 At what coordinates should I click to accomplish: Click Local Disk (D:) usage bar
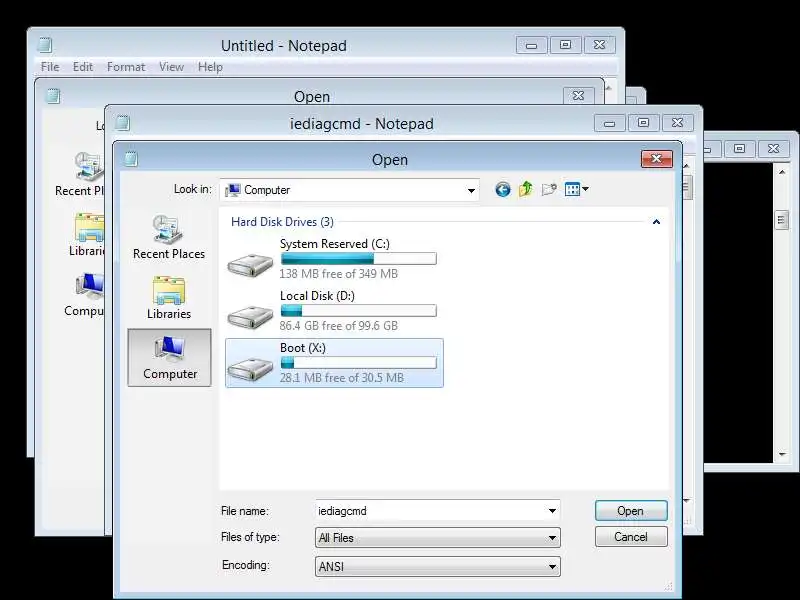(359, 311)
